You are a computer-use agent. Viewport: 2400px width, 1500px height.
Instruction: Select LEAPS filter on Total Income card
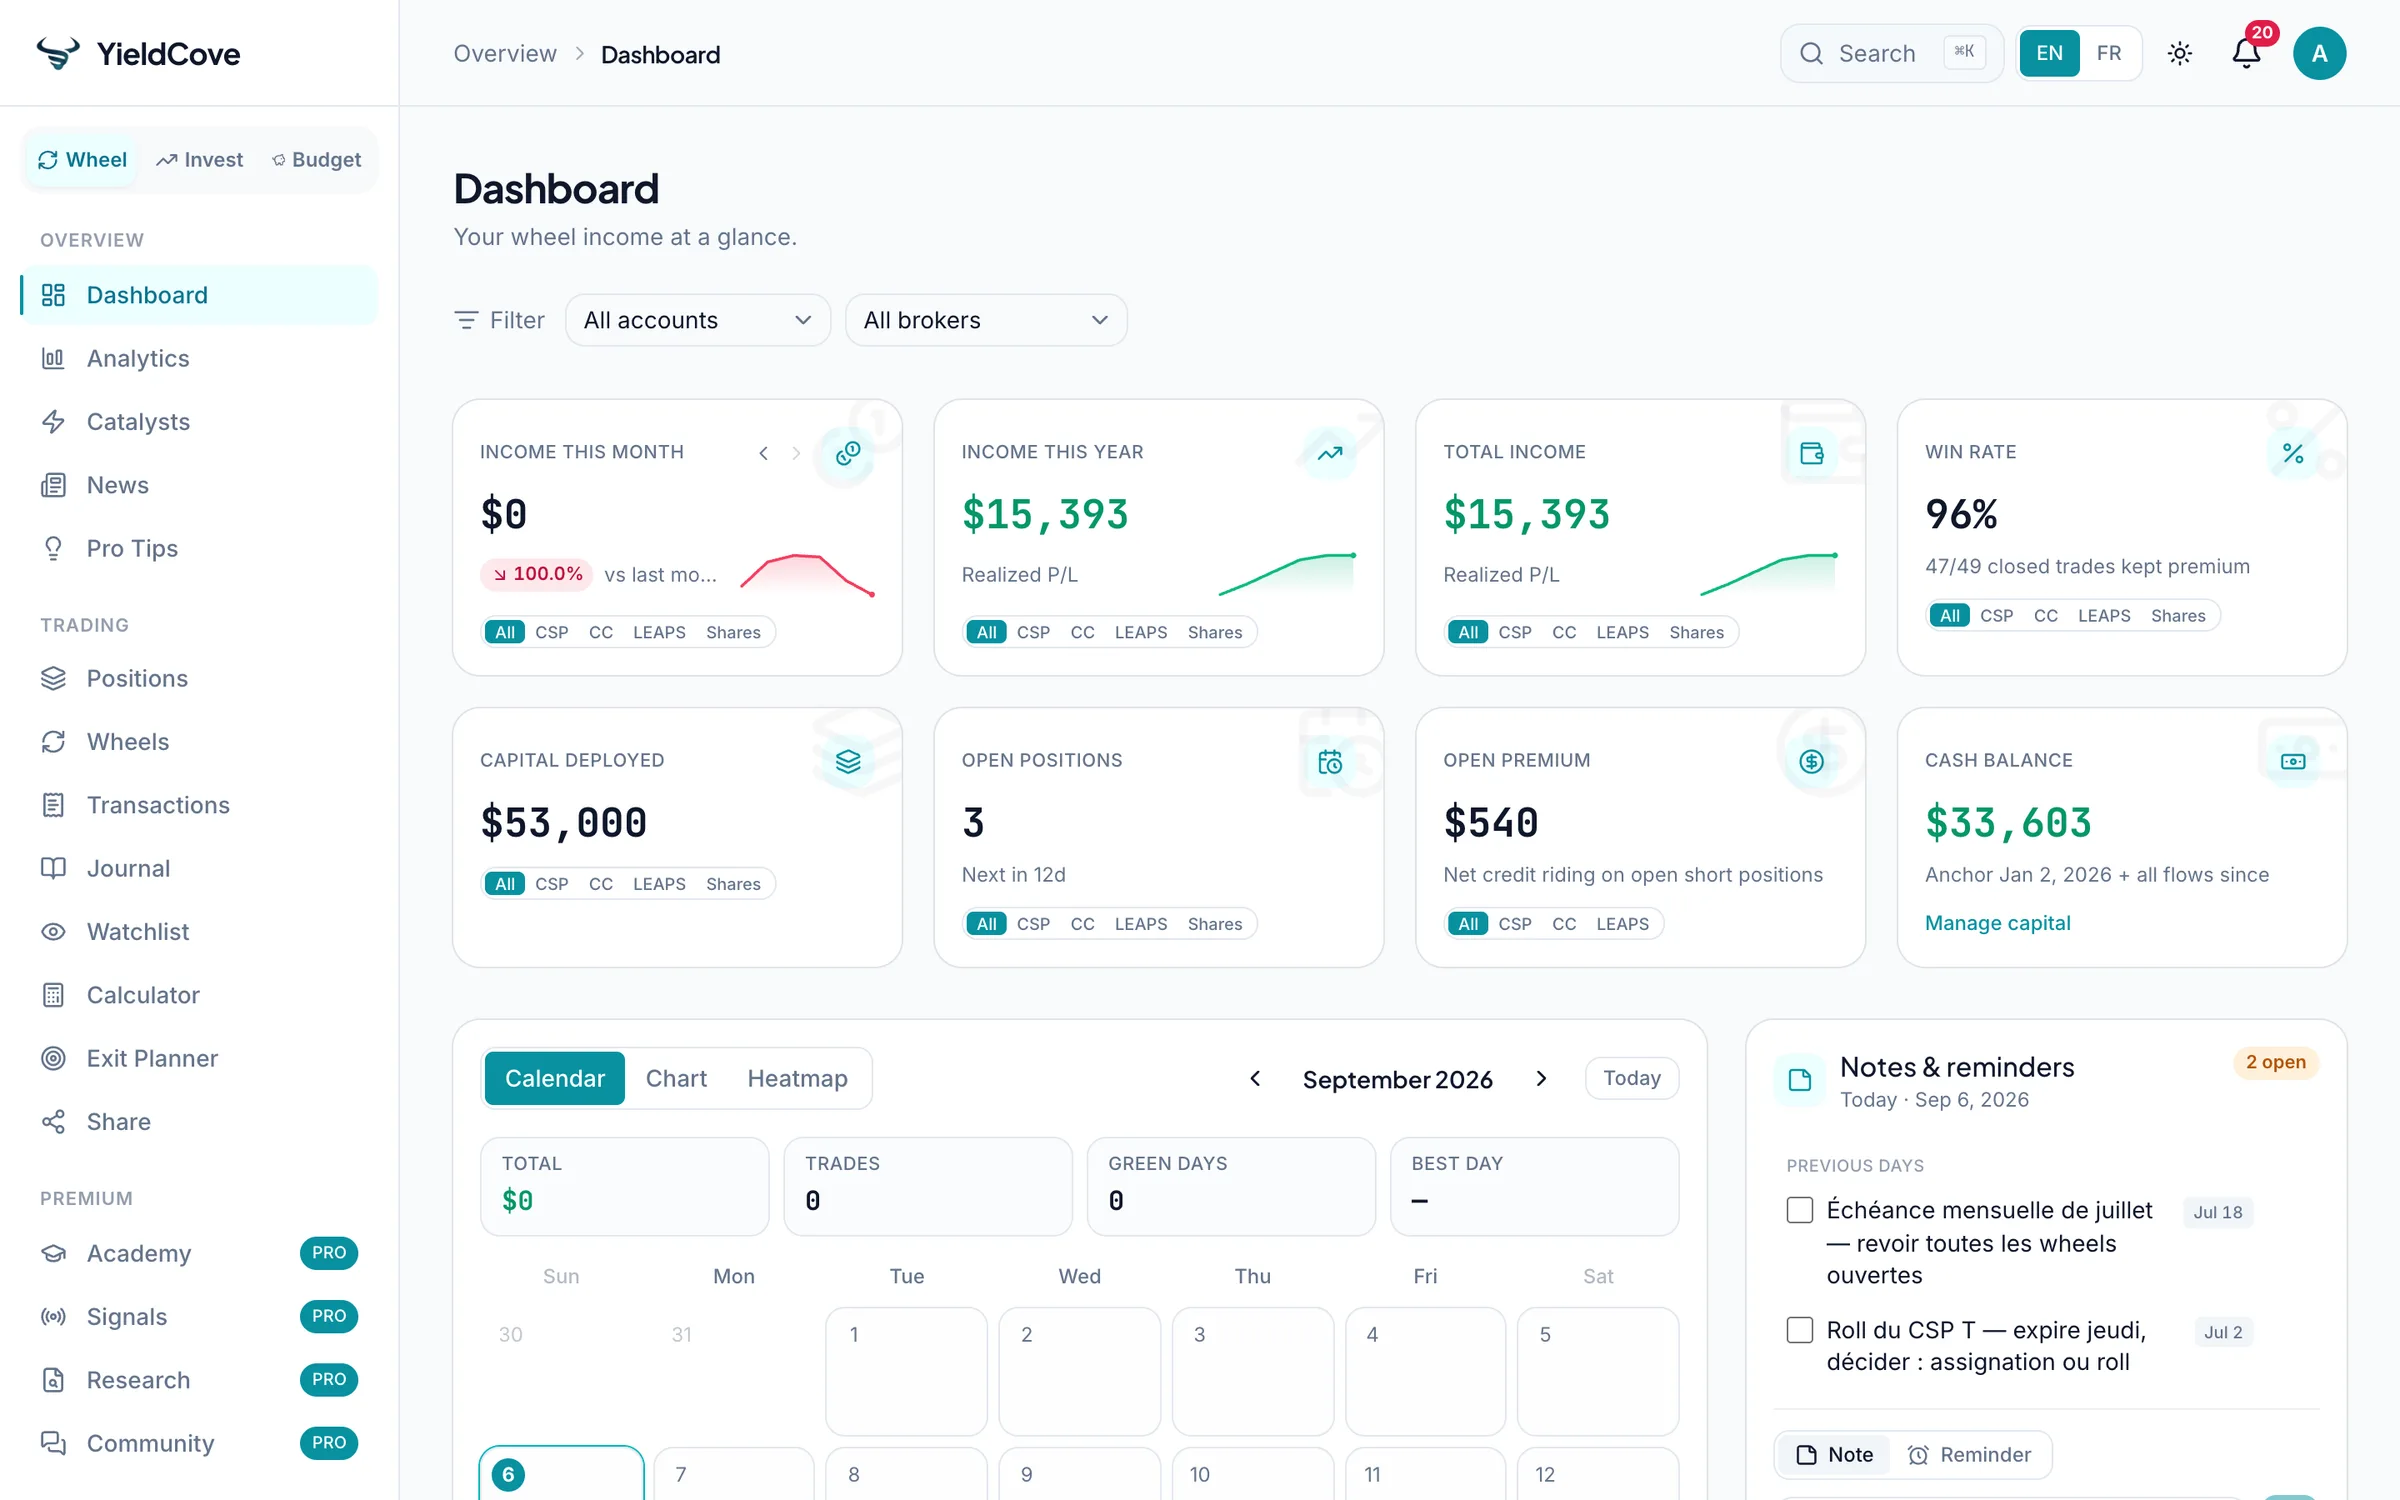[x=1622, y=632]
